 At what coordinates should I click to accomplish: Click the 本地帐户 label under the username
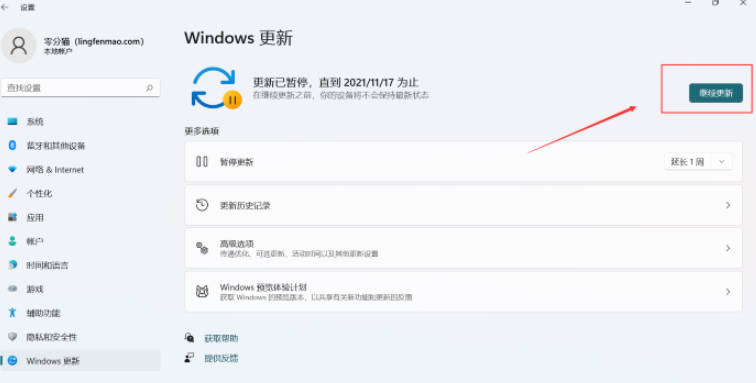[58, 52]
